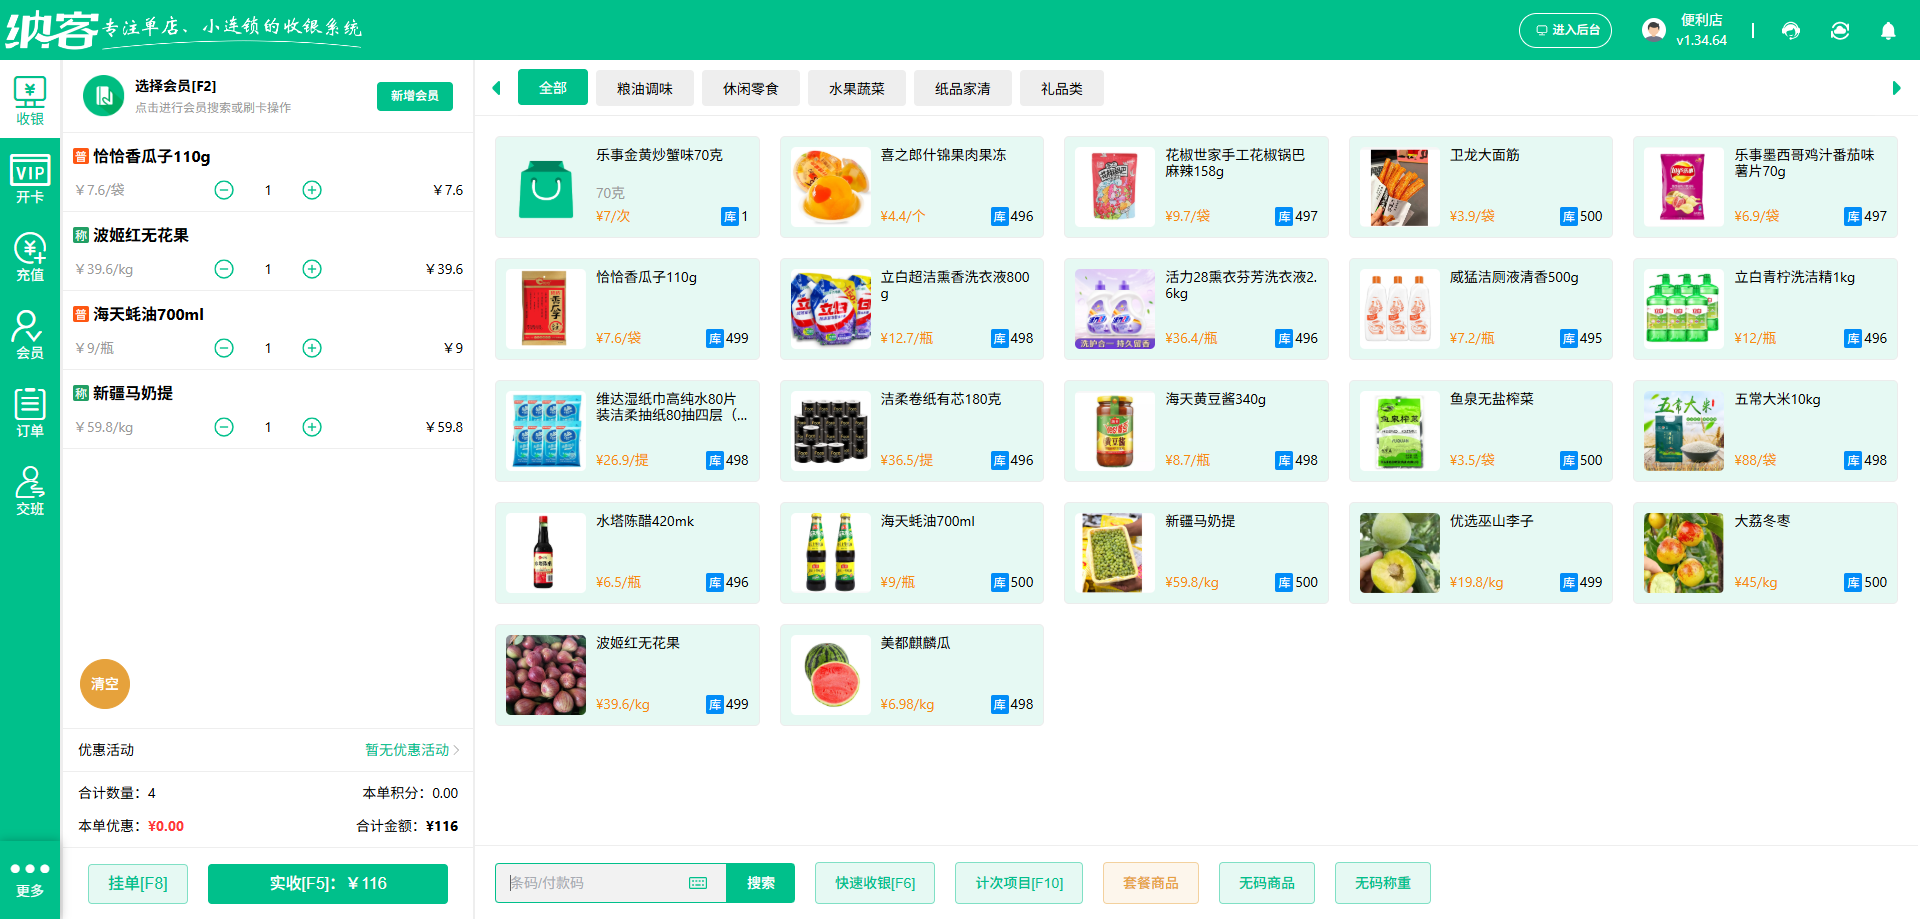Image resolution: width=1920 pixels, height=919 pixels.
Task: Add 美都麒麟瓜 product card
Action: (912, 675)
